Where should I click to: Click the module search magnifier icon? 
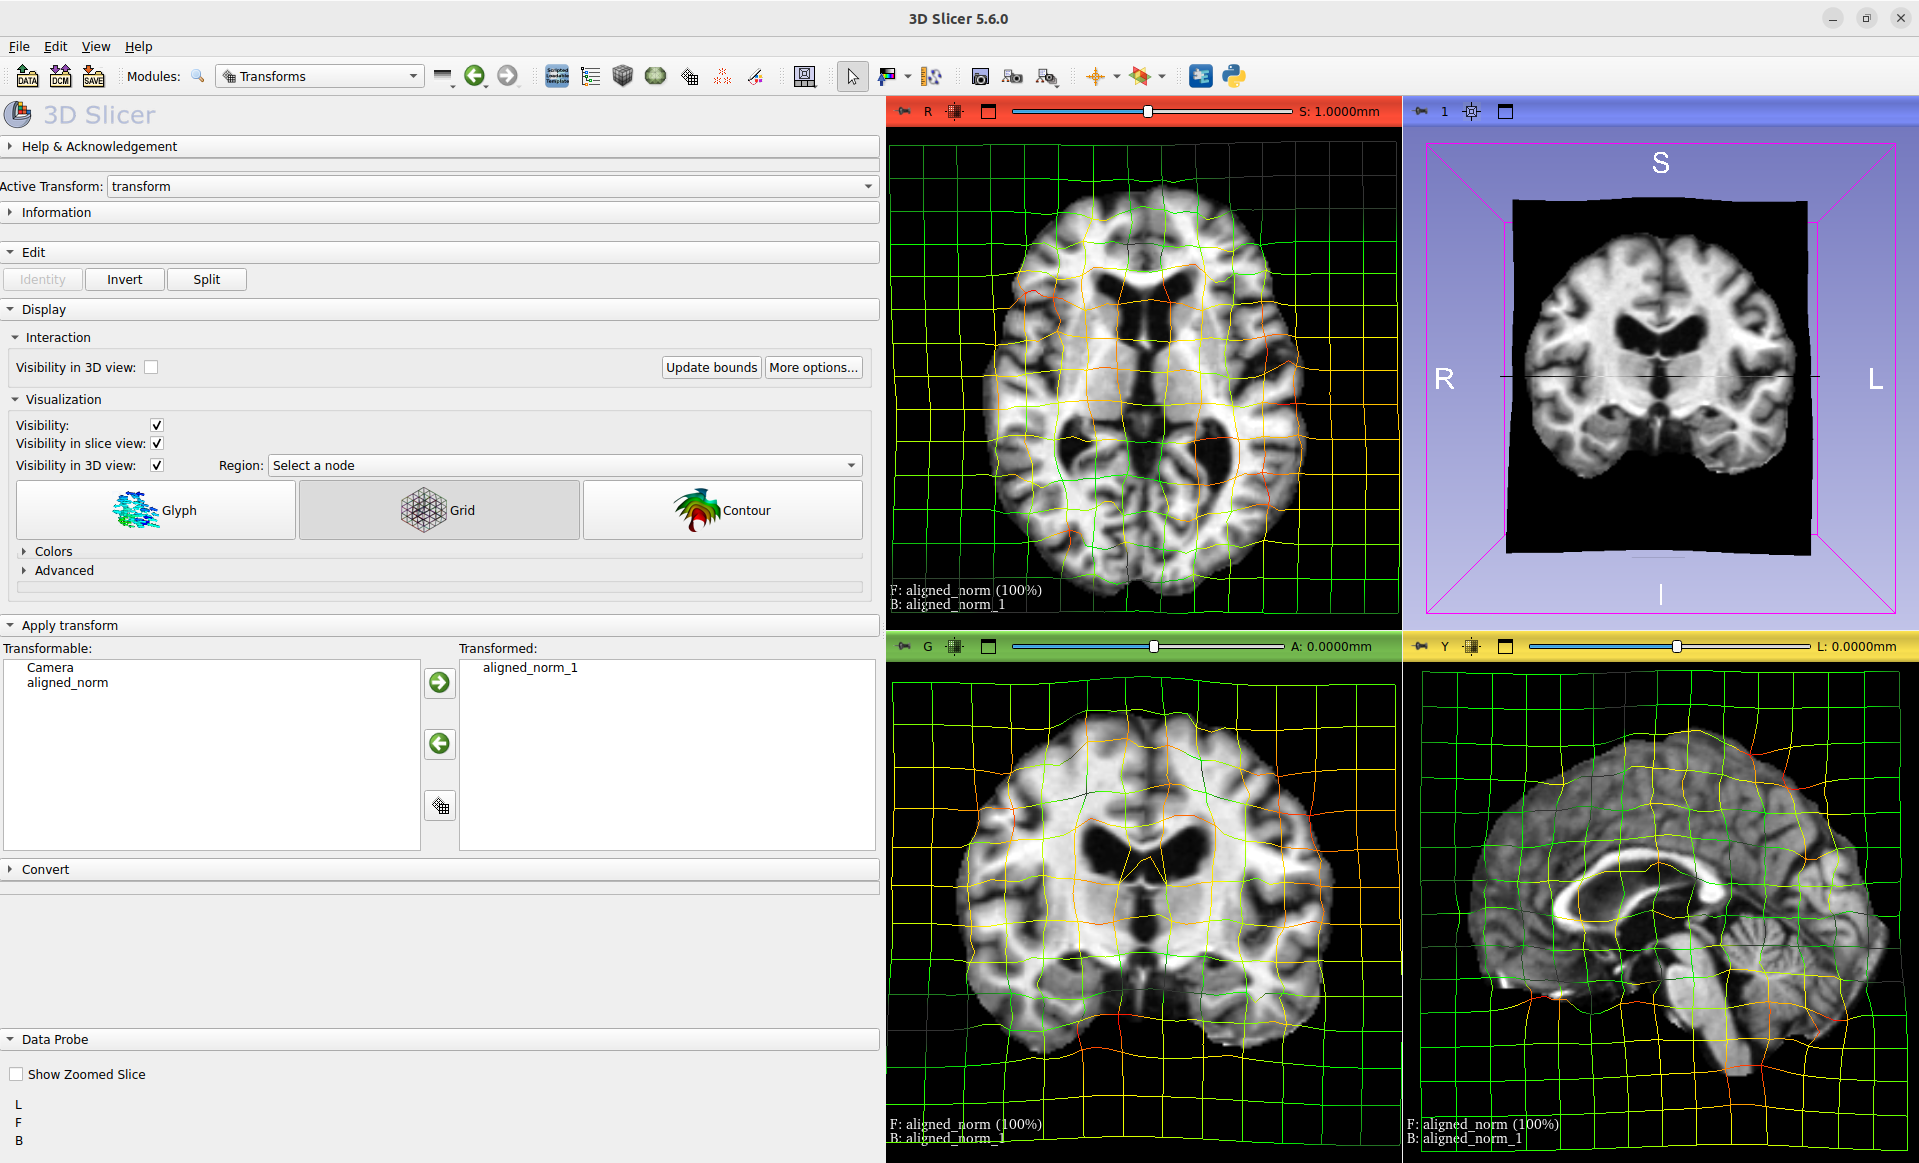click(198, 76)
